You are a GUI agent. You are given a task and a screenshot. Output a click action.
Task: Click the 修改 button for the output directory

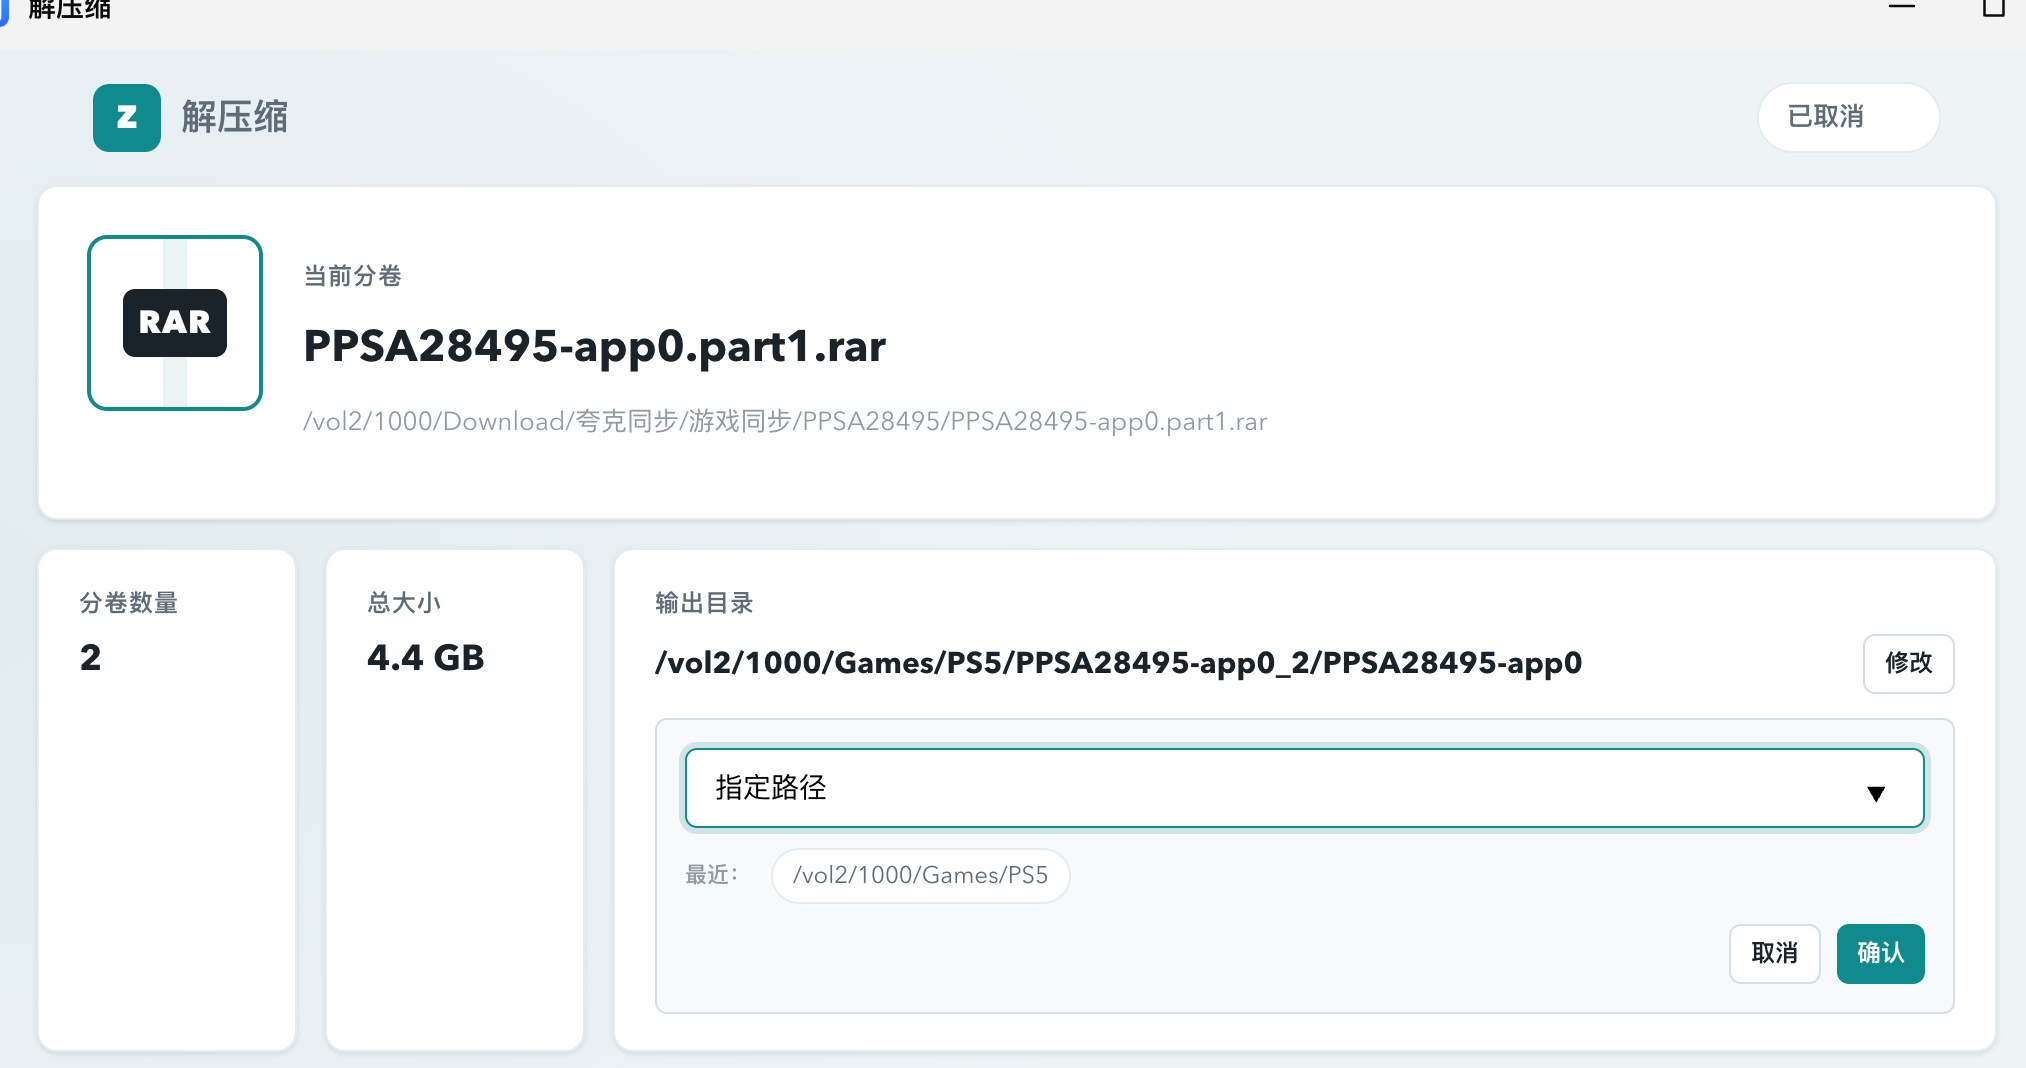[1908, 663]
